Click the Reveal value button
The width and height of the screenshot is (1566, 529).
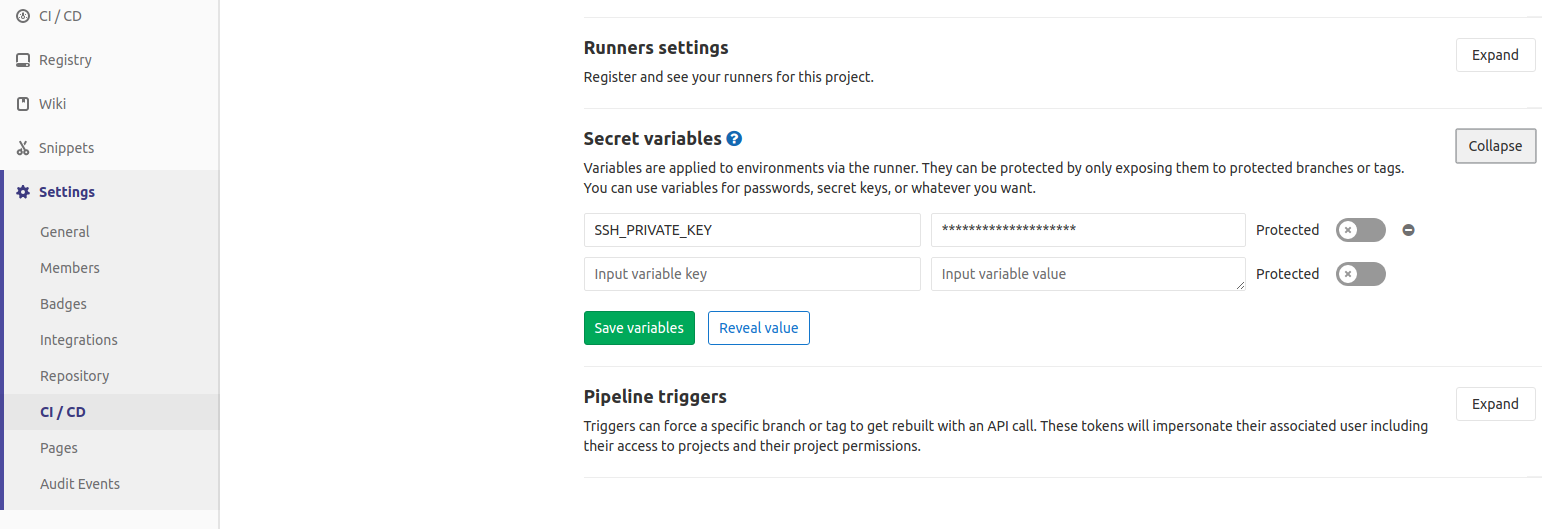[758, 328]
